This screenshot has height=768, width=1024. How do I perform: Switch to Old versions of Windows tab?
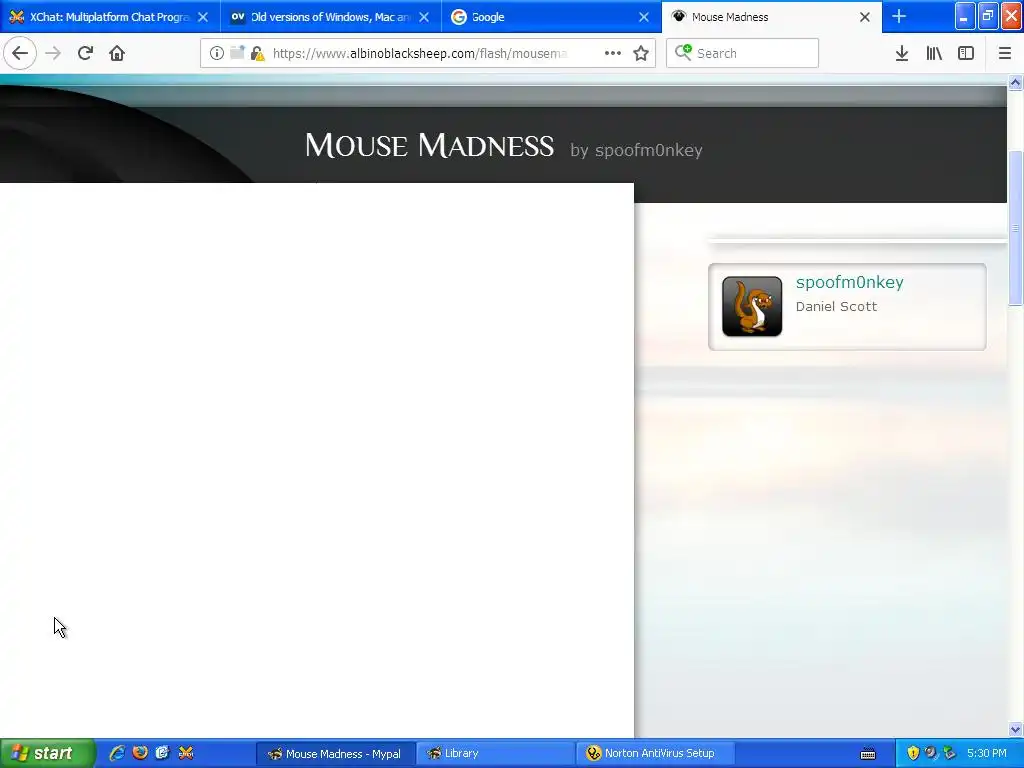pos(331,17)
